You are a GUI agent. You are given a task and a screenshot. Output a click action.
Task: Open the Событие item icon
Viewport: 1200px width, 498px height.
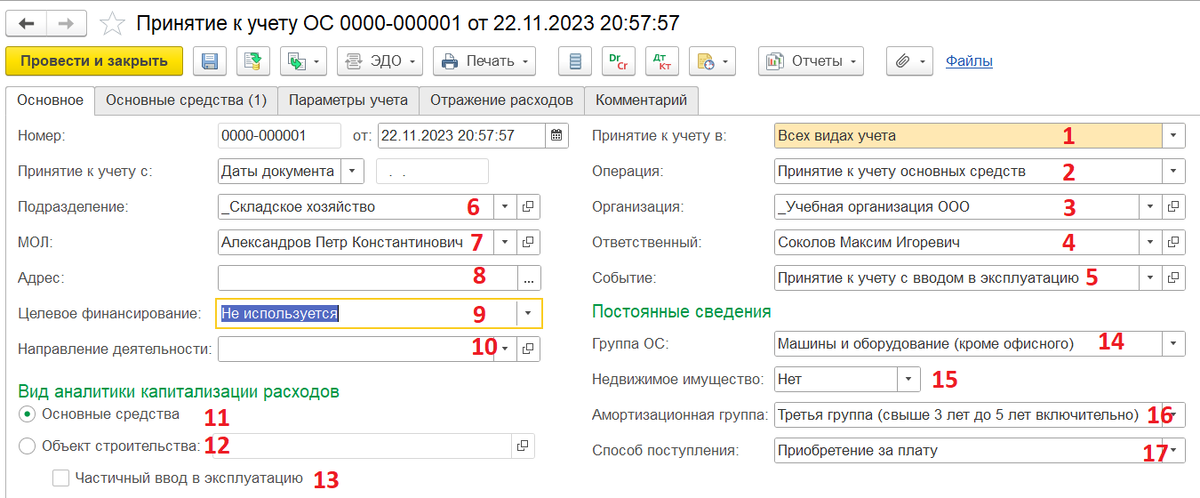tap(1174, 277)
